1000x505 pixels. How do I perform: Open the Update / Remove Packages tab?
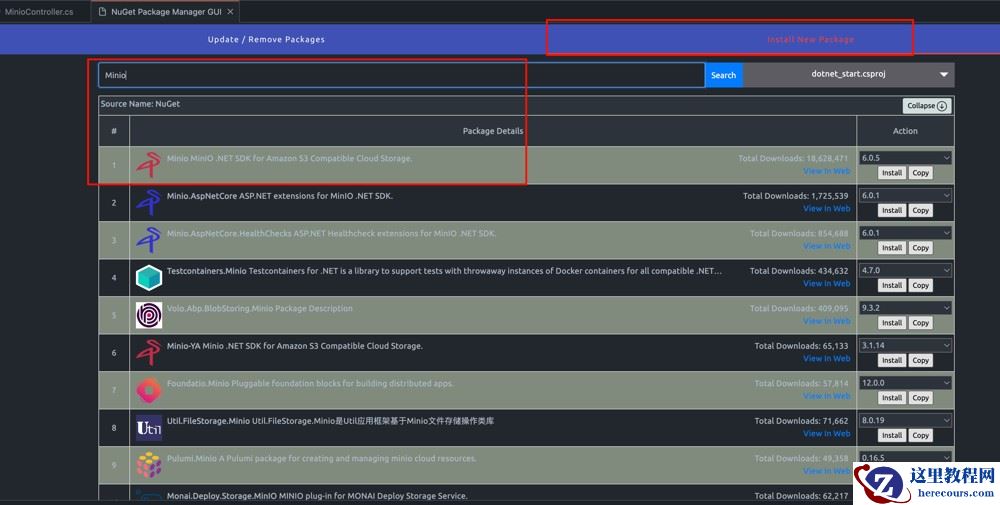tap(266, 40)
